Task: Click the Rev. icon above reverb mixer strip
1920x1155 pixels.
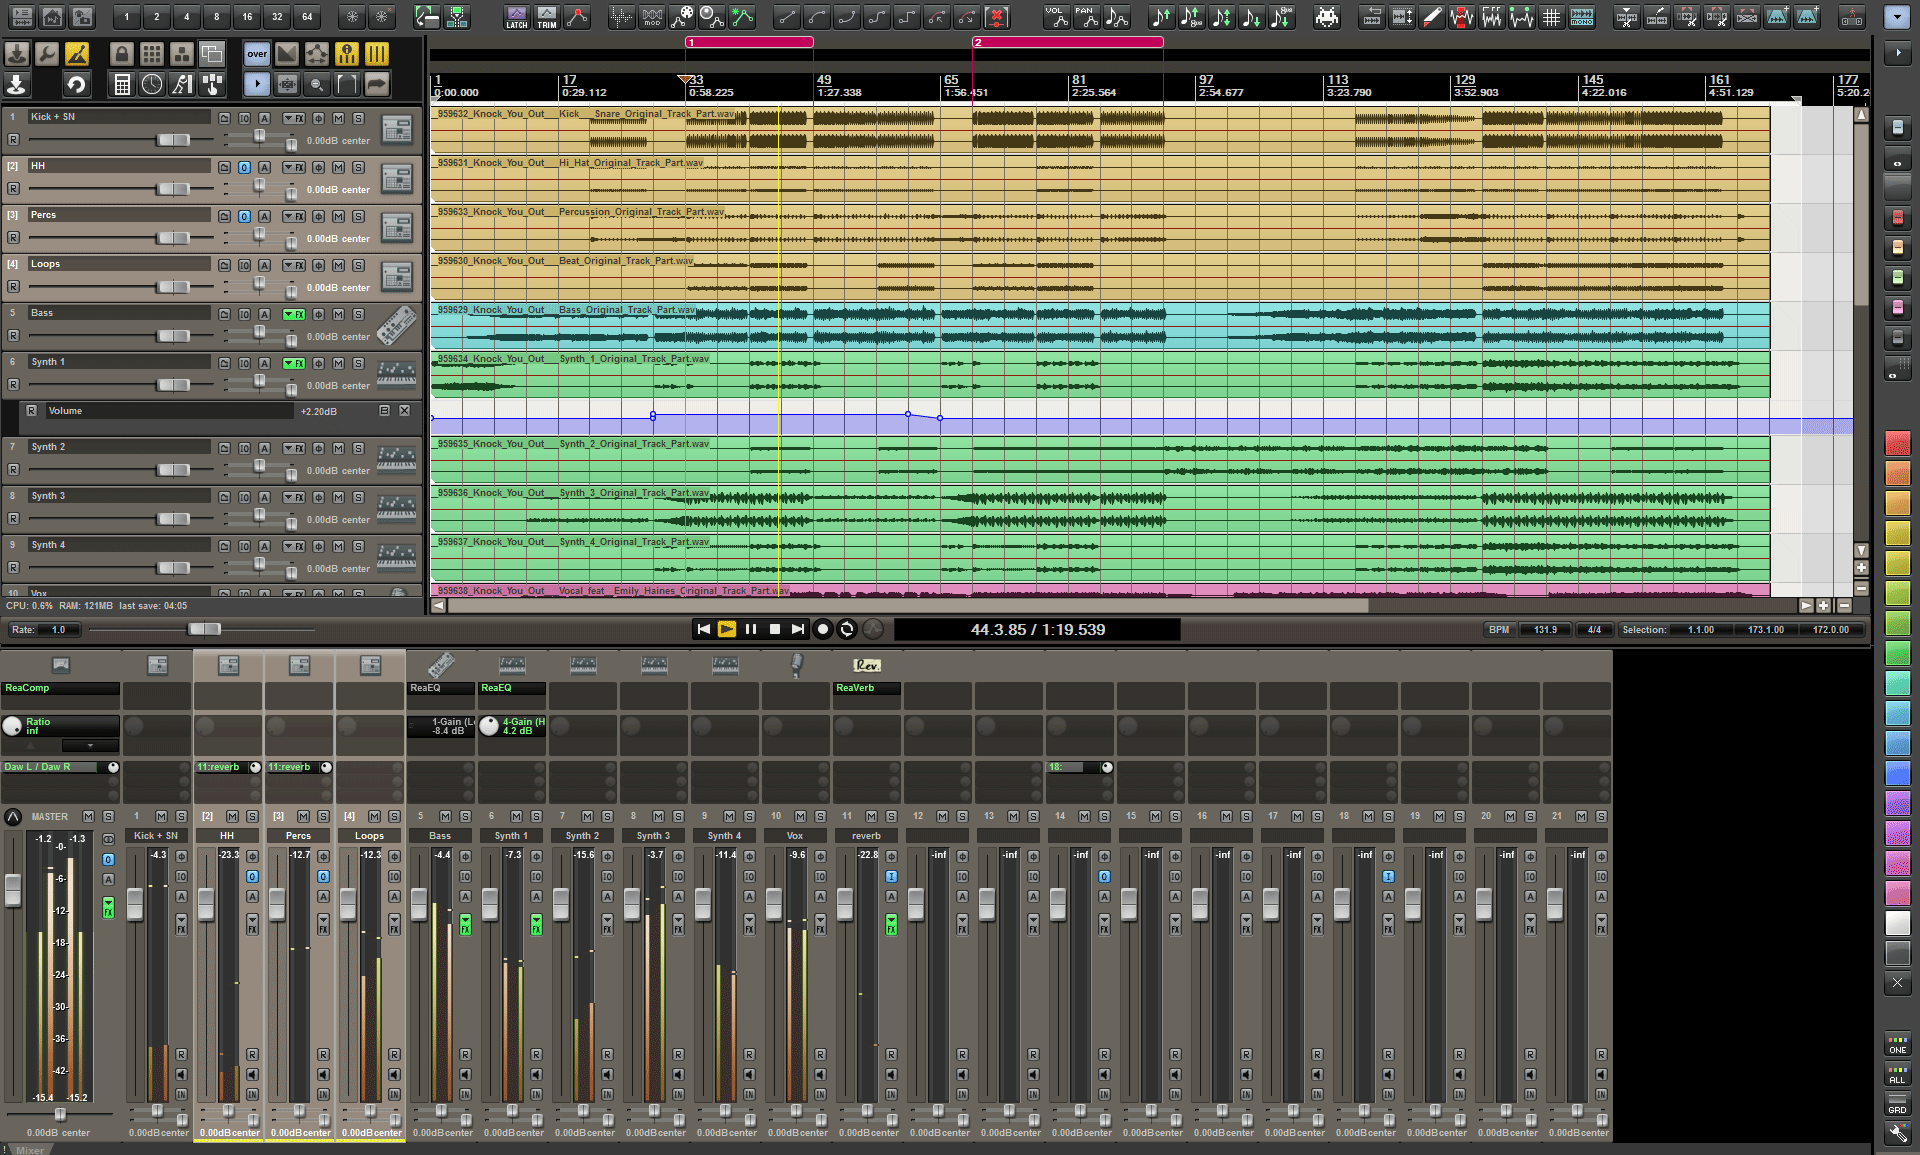Action: tap(866, 665)
